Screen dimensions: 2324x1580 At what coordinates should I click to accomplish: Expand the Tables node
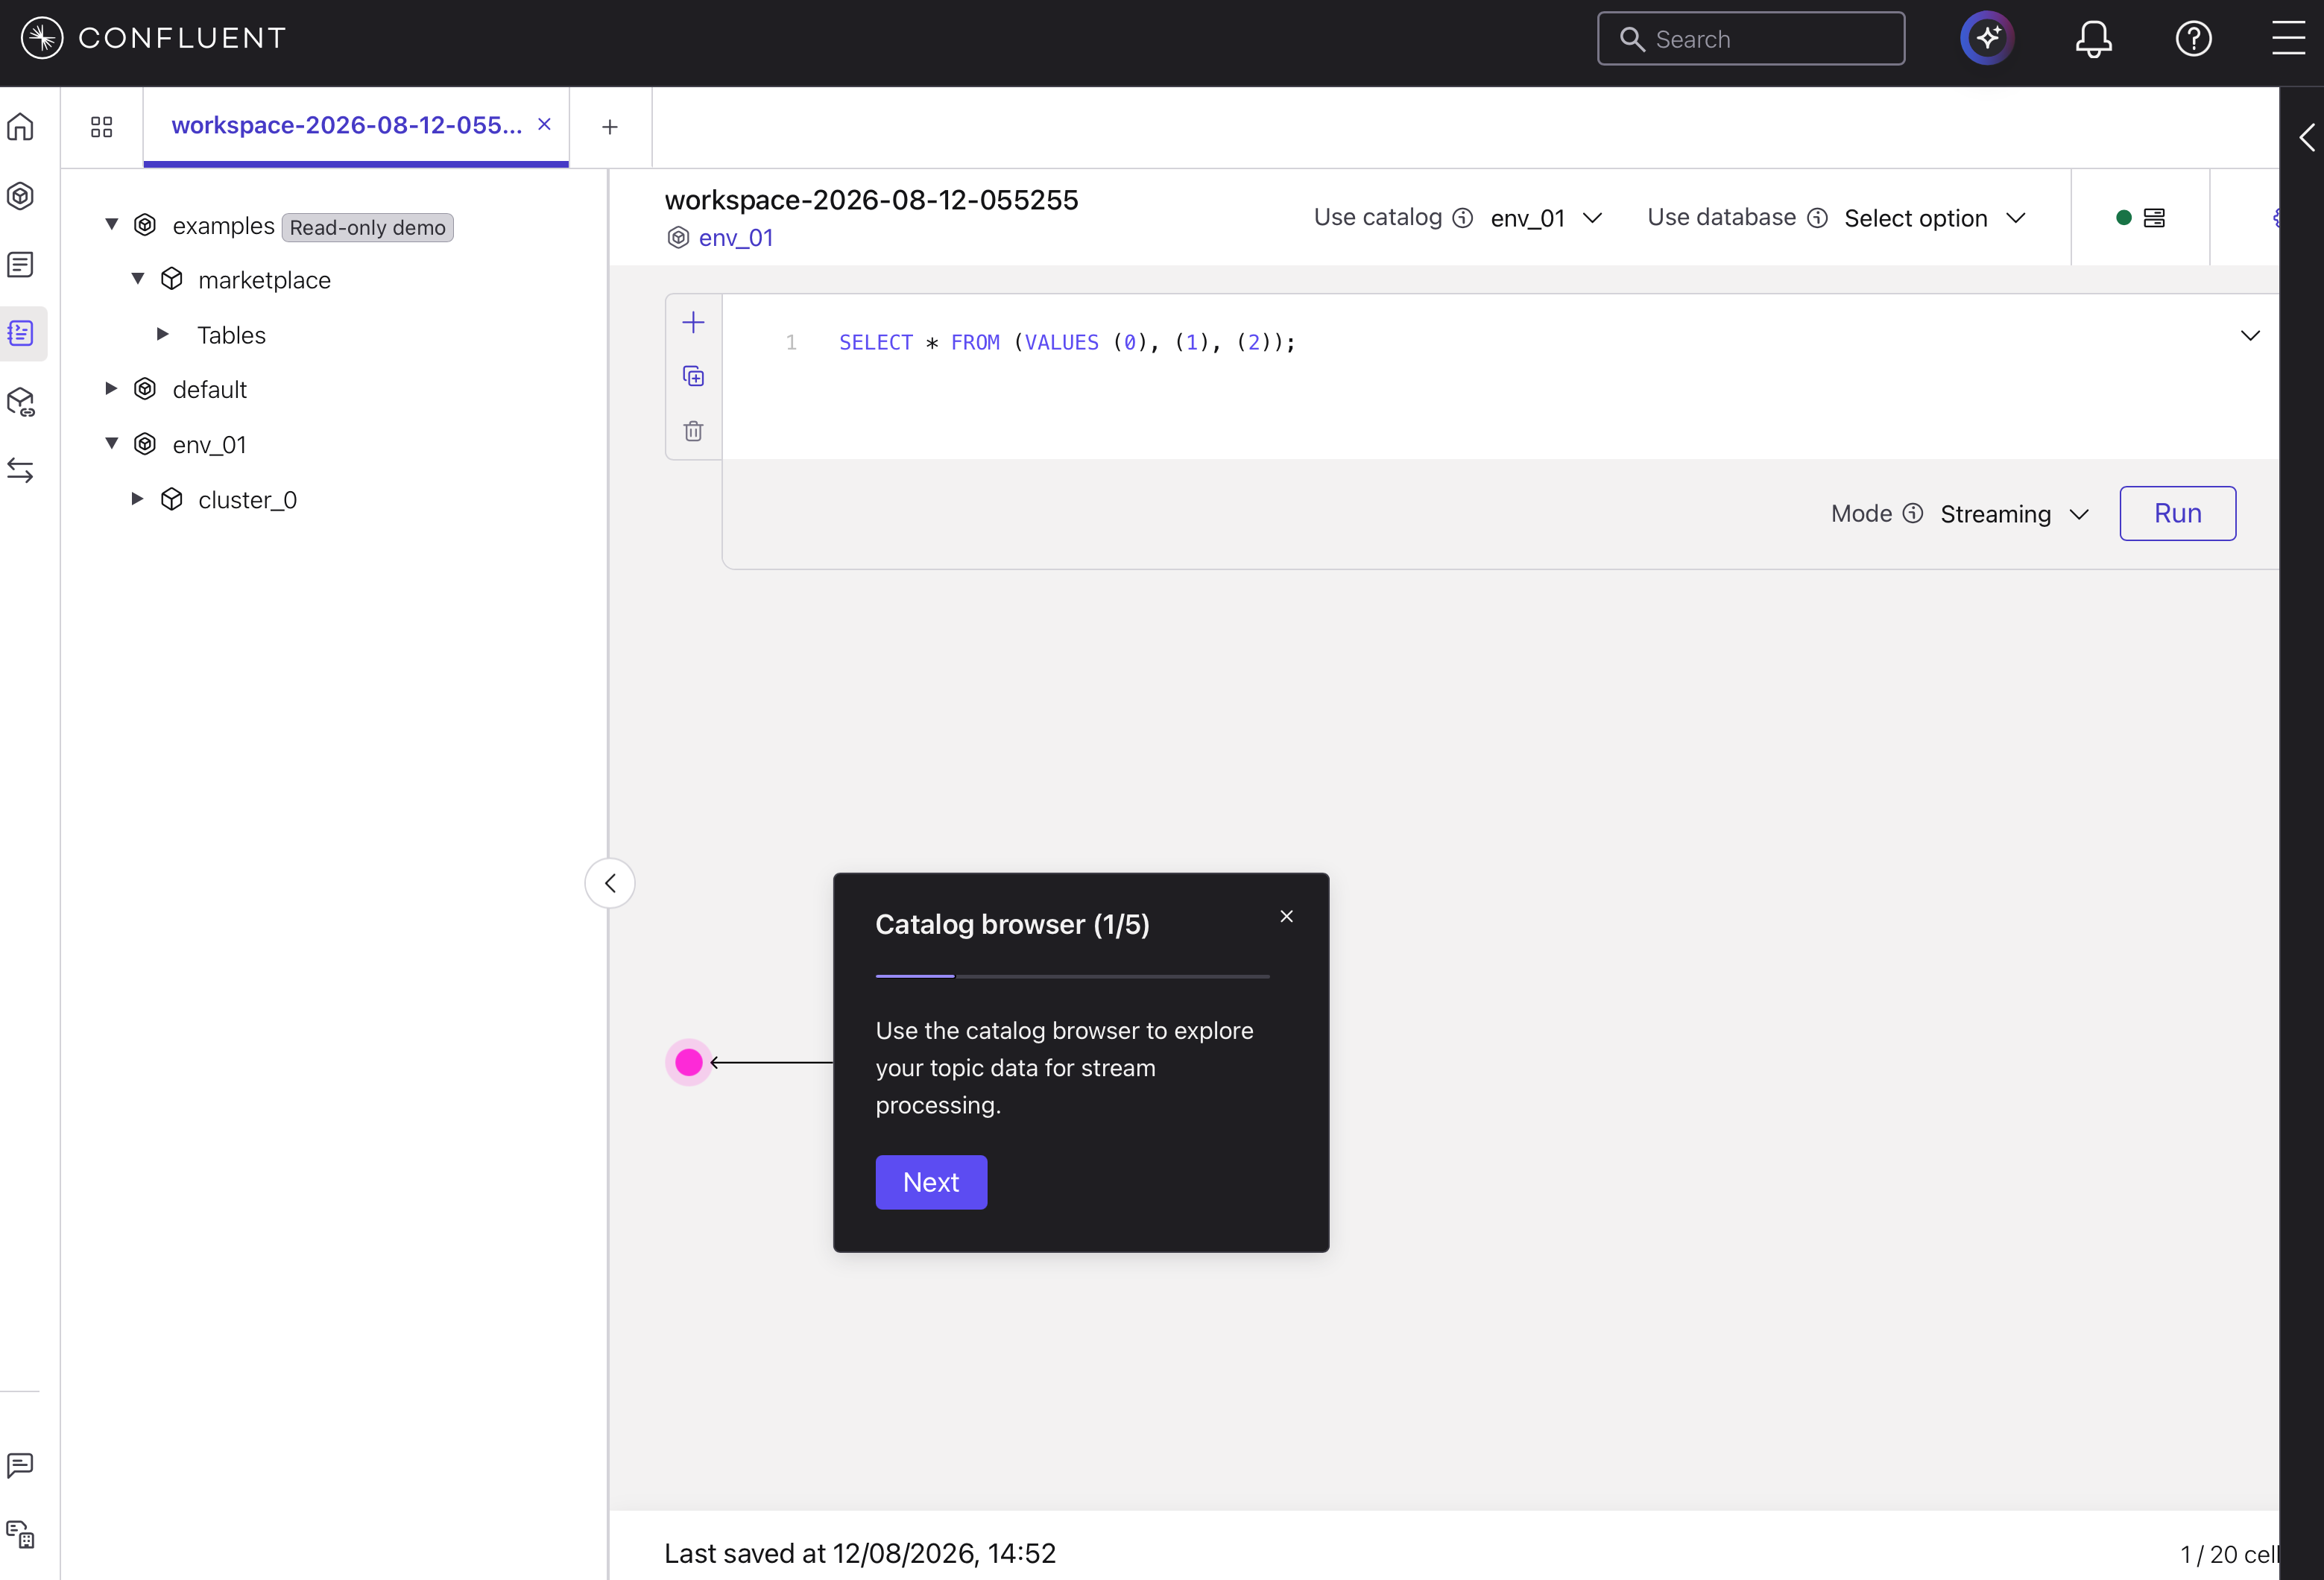[x=163, y=334]
